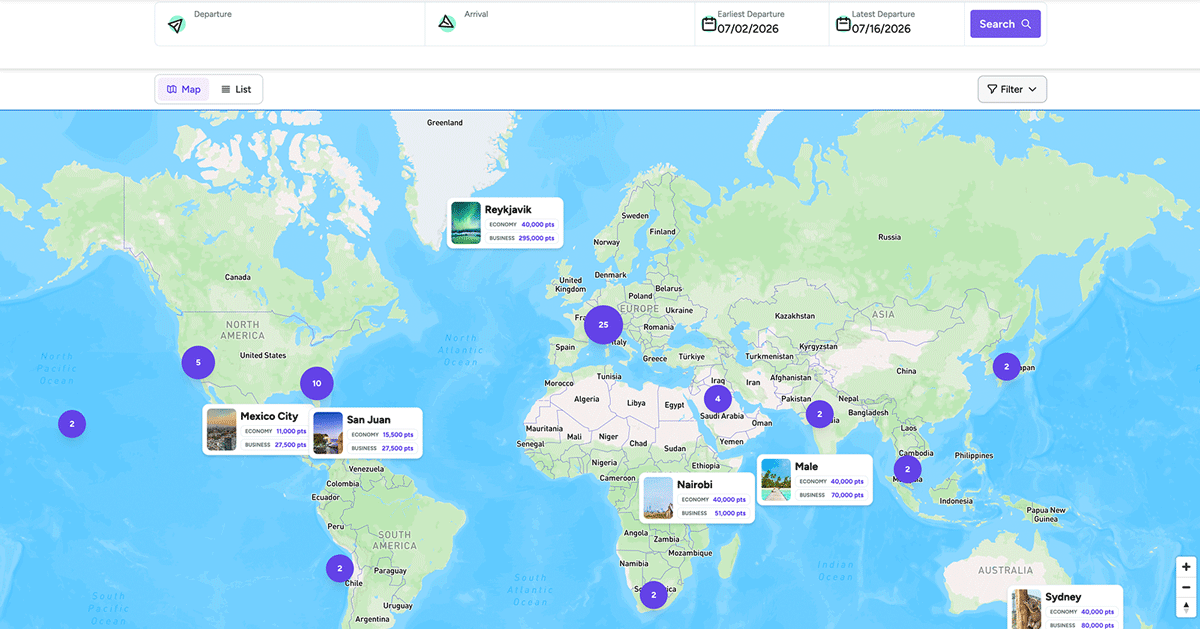This screenshot has width=1200, height=629.
Task: Open the Latest Departure calendar icon
Action: (x=843, y=23)
